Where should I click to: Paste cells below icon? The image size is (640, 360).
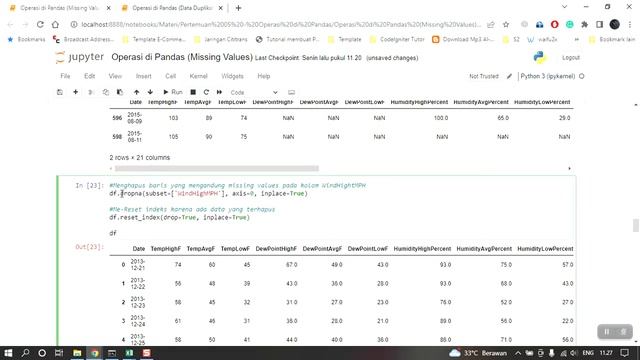pos(120,92)
